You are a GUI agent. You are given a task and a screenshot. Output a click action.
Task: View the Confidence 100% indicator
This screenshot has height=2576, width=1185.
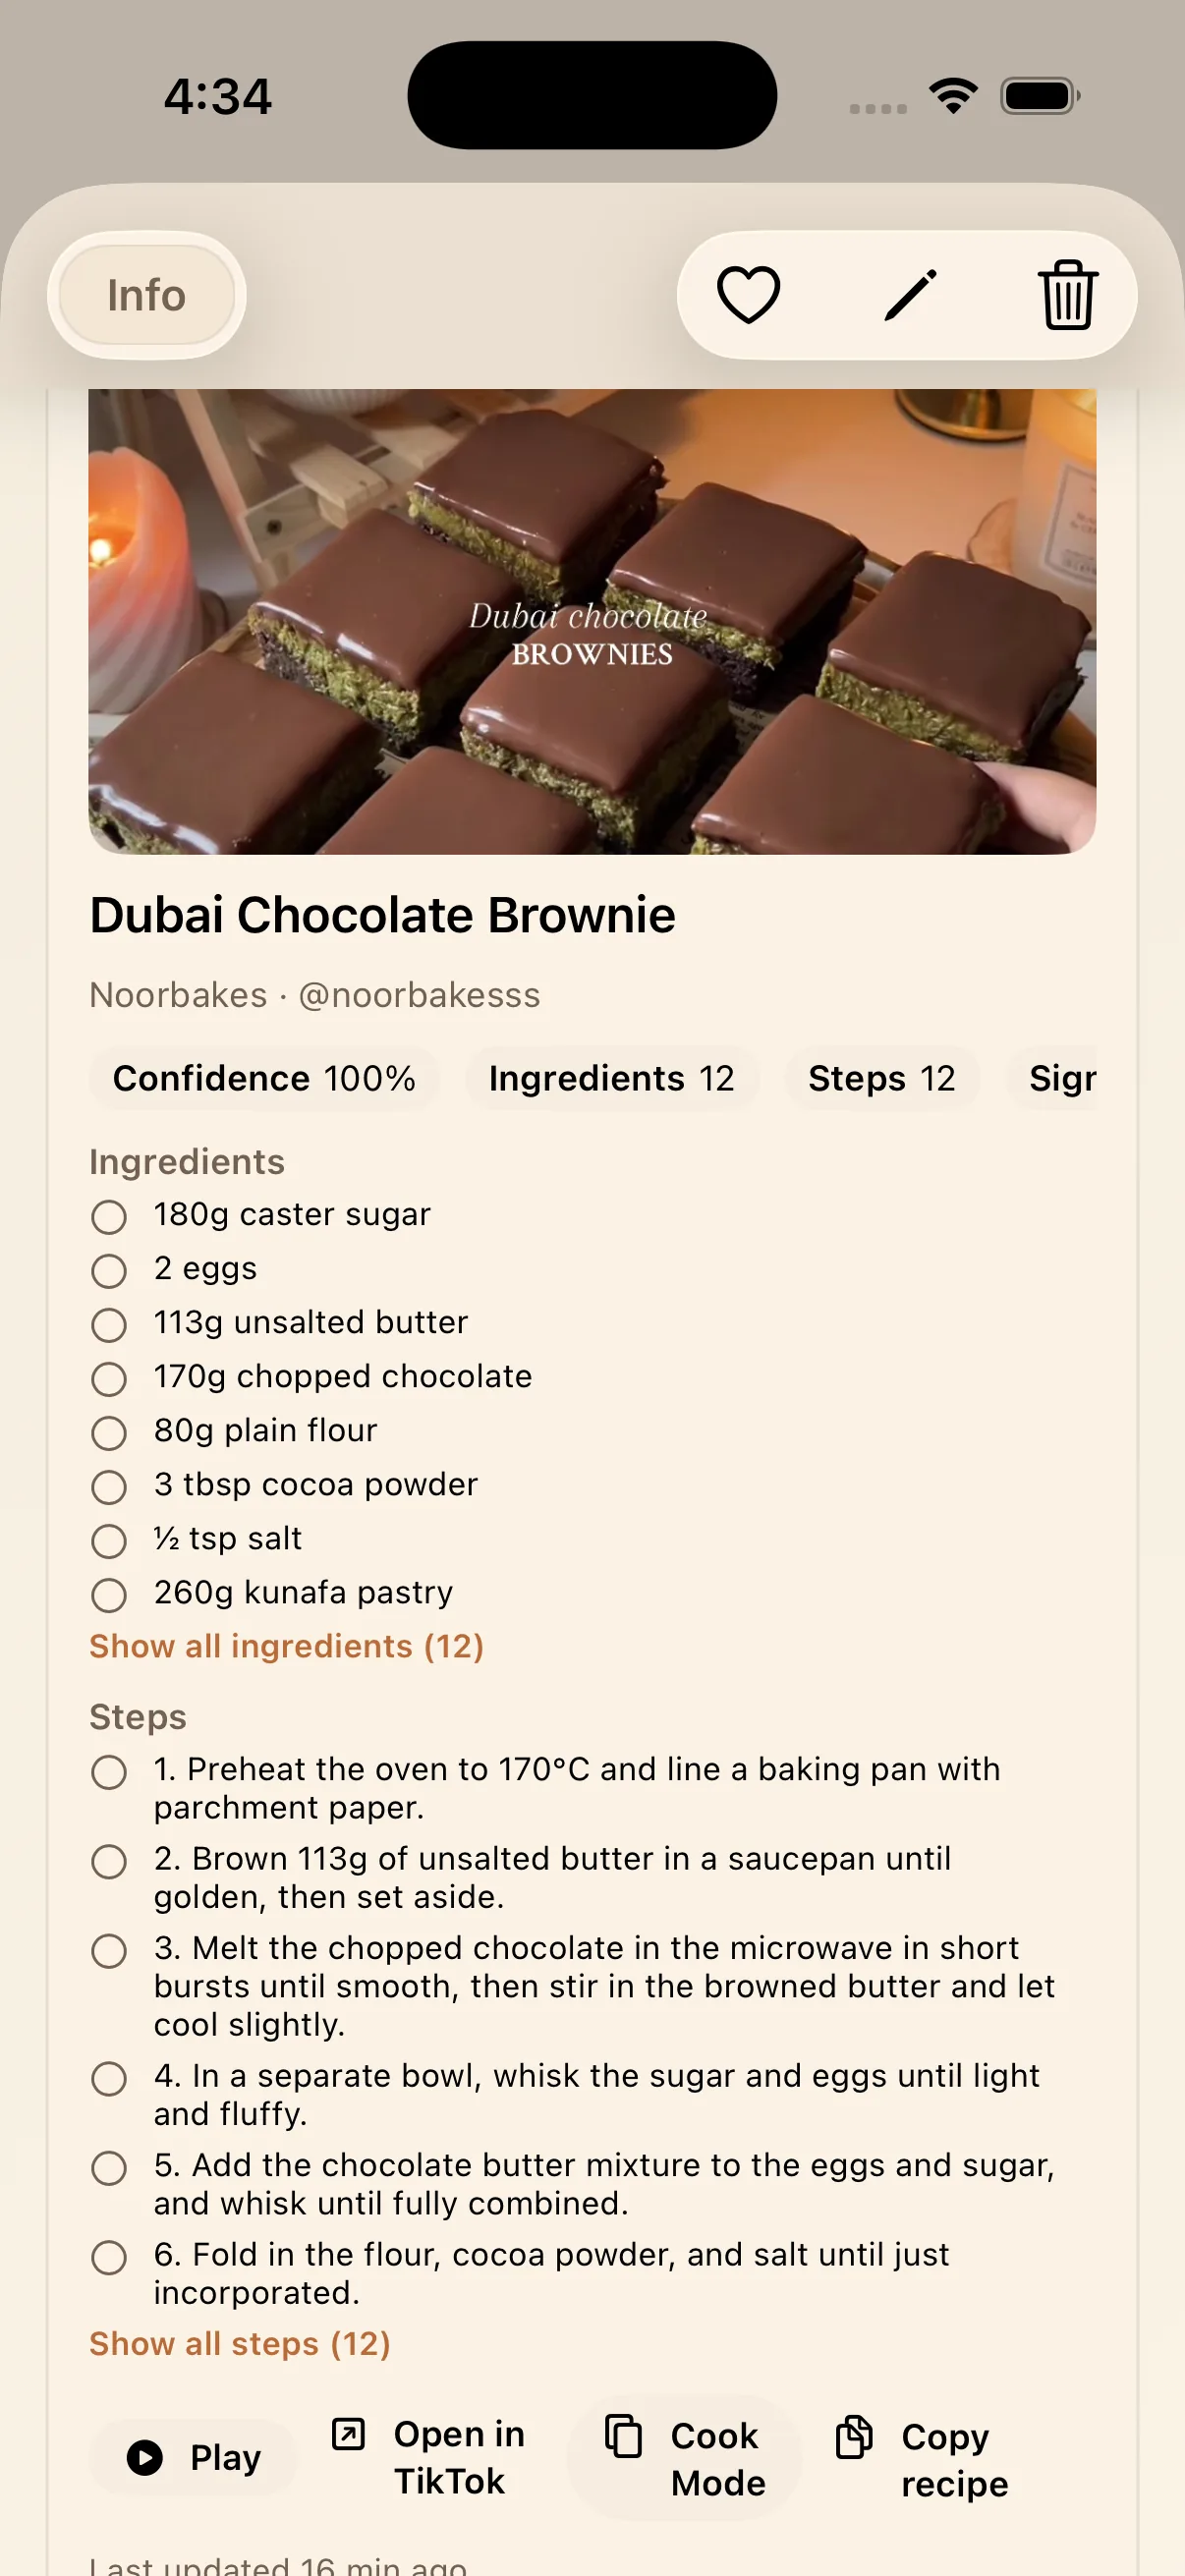pyautogui.click(x=264, y=1078)
